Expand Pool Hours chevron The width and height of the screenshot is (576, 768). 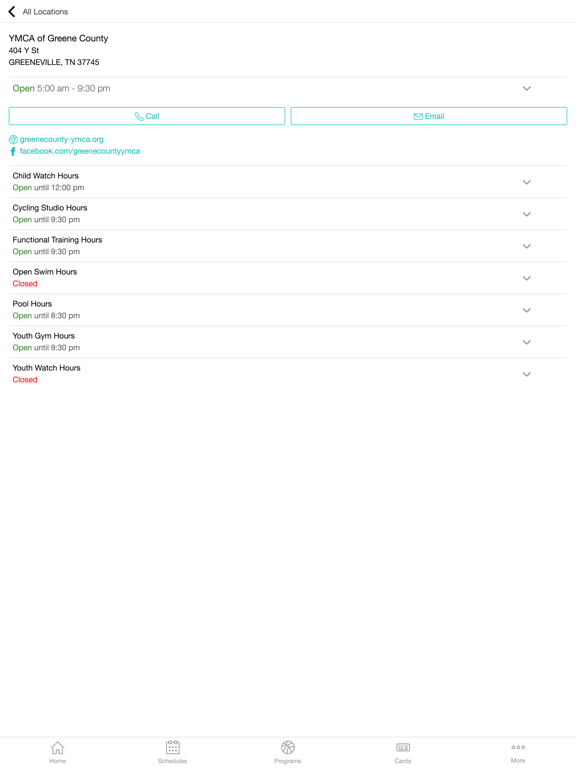pos(527,310)
